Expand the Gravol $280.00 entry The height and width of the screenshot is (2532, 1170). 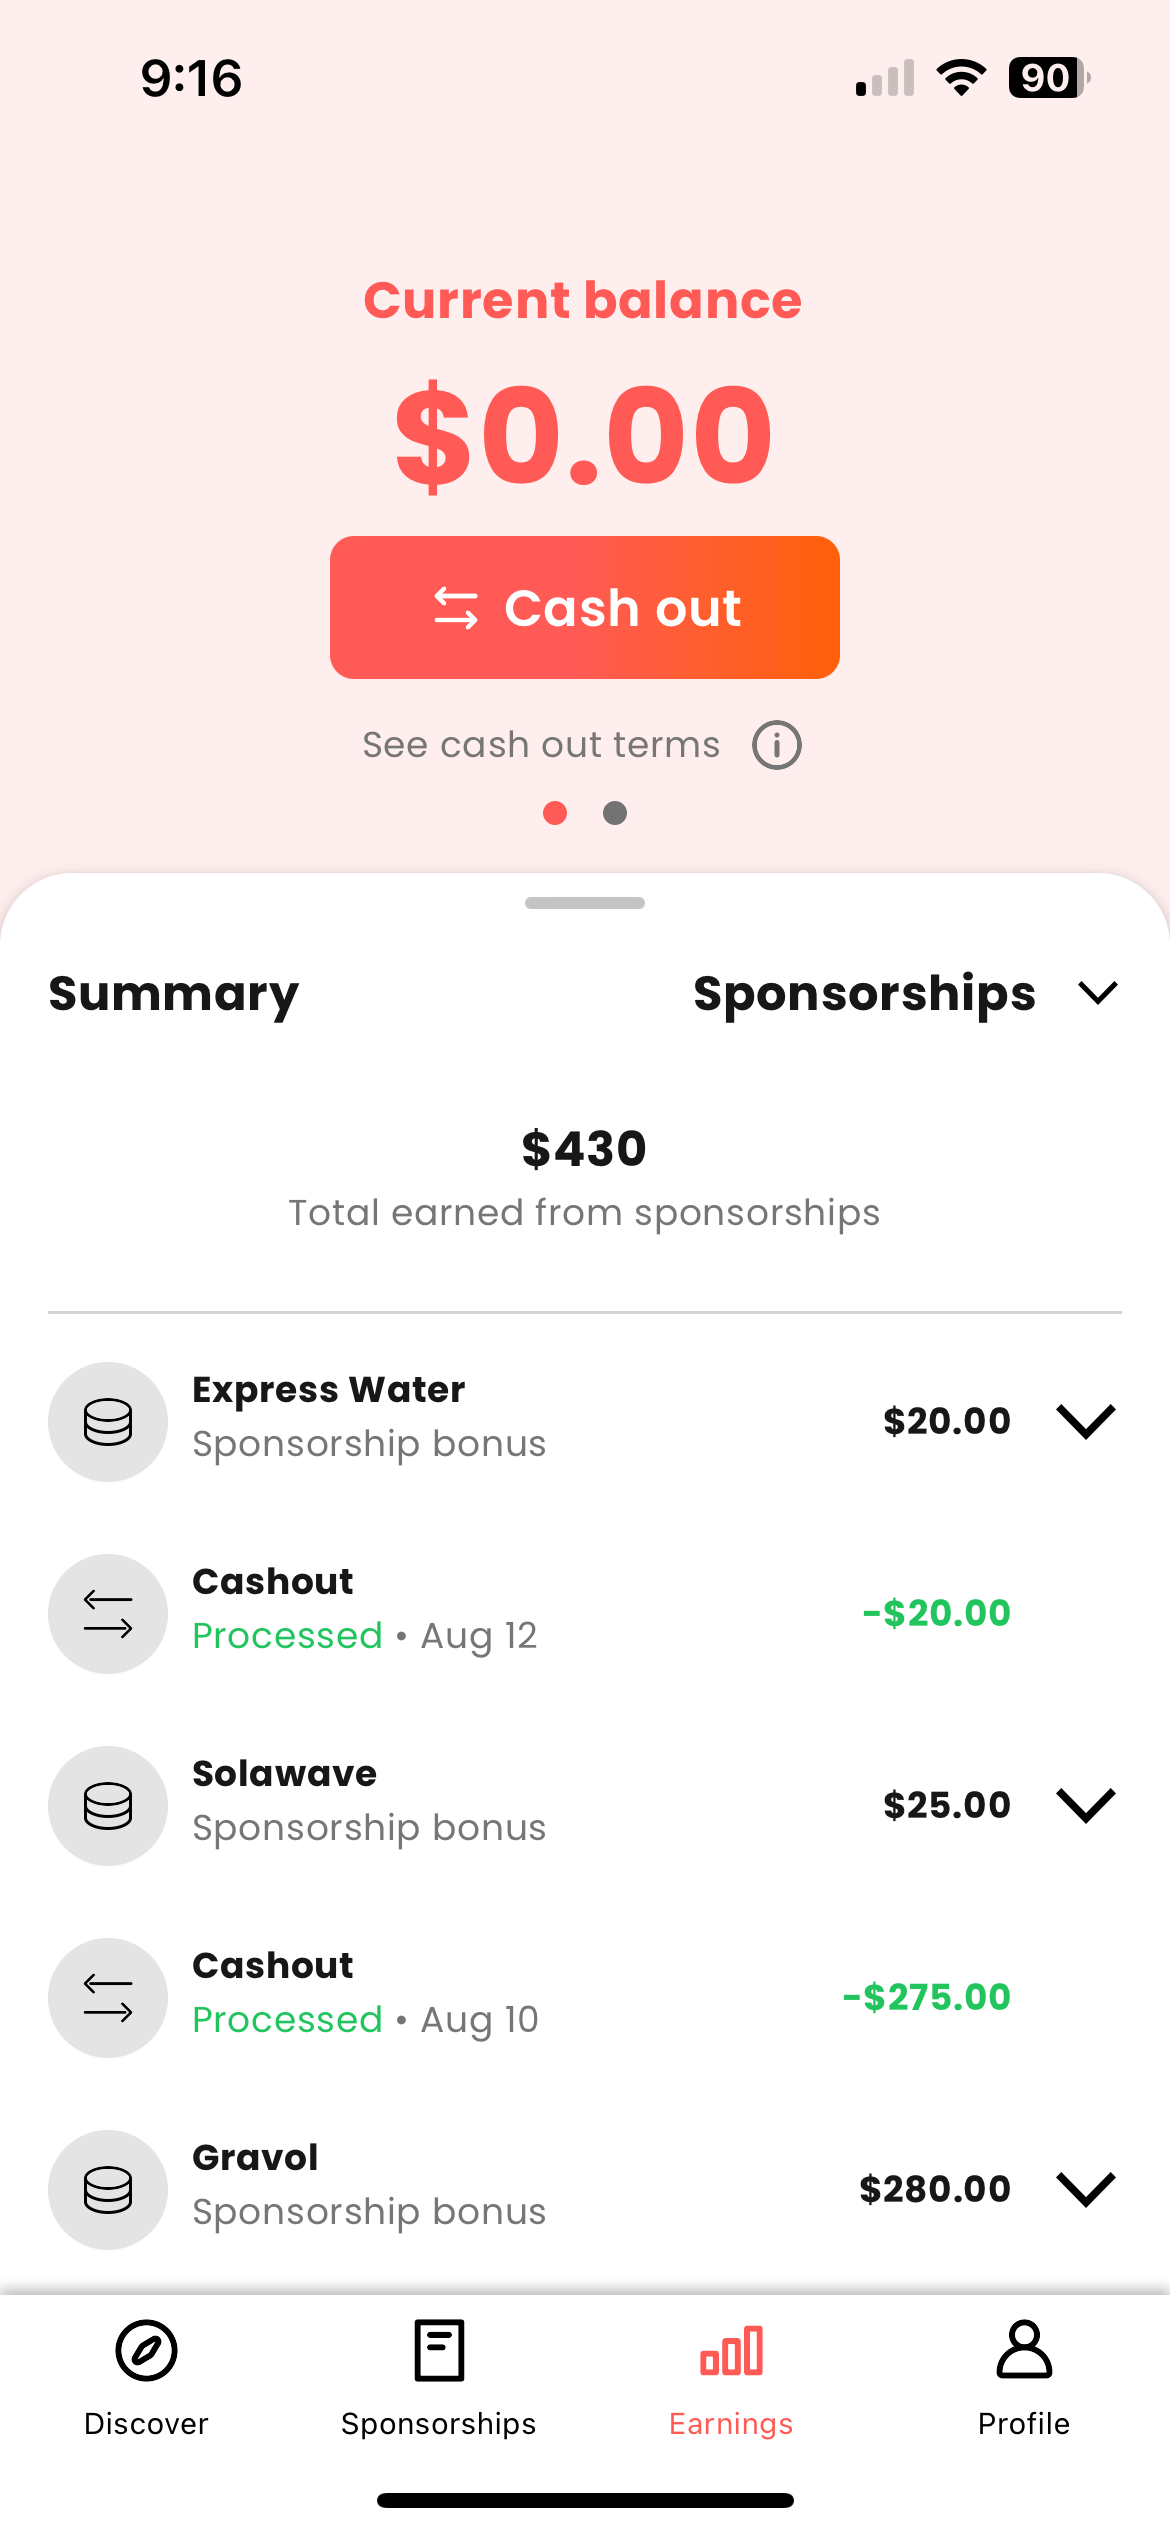pyautogui.click(x=1086, y=2189)
